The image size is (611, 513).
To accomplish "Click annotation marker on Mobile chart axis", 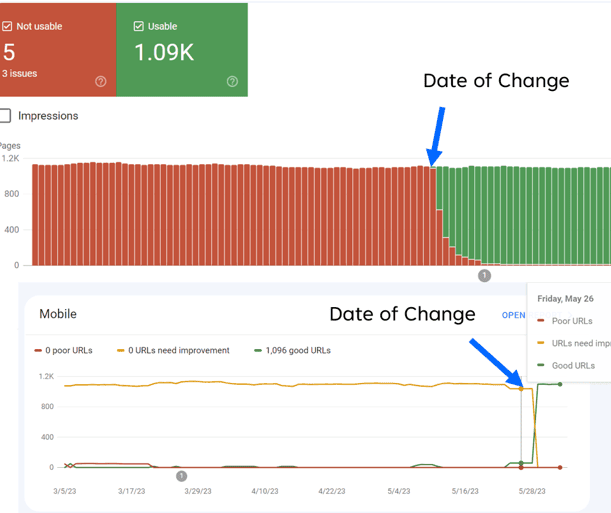I will coord(182,476).
